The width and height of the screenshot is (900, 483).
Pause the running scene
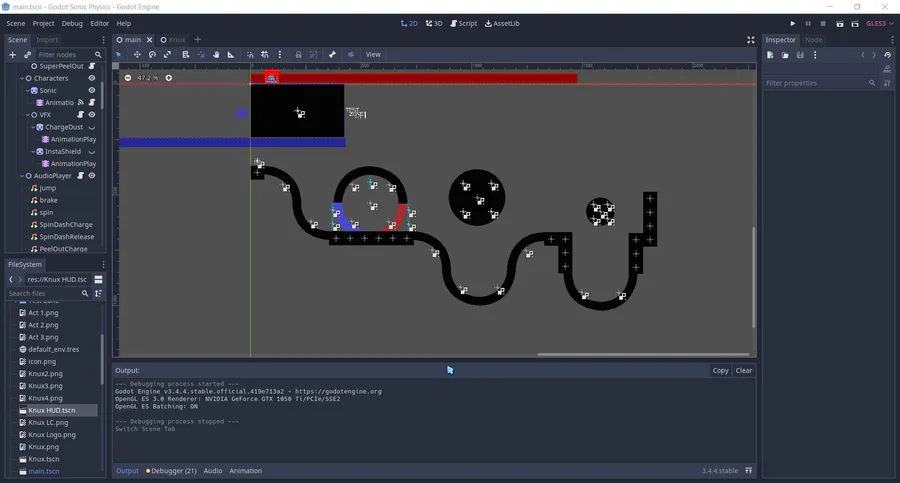(x=808, y=24)
